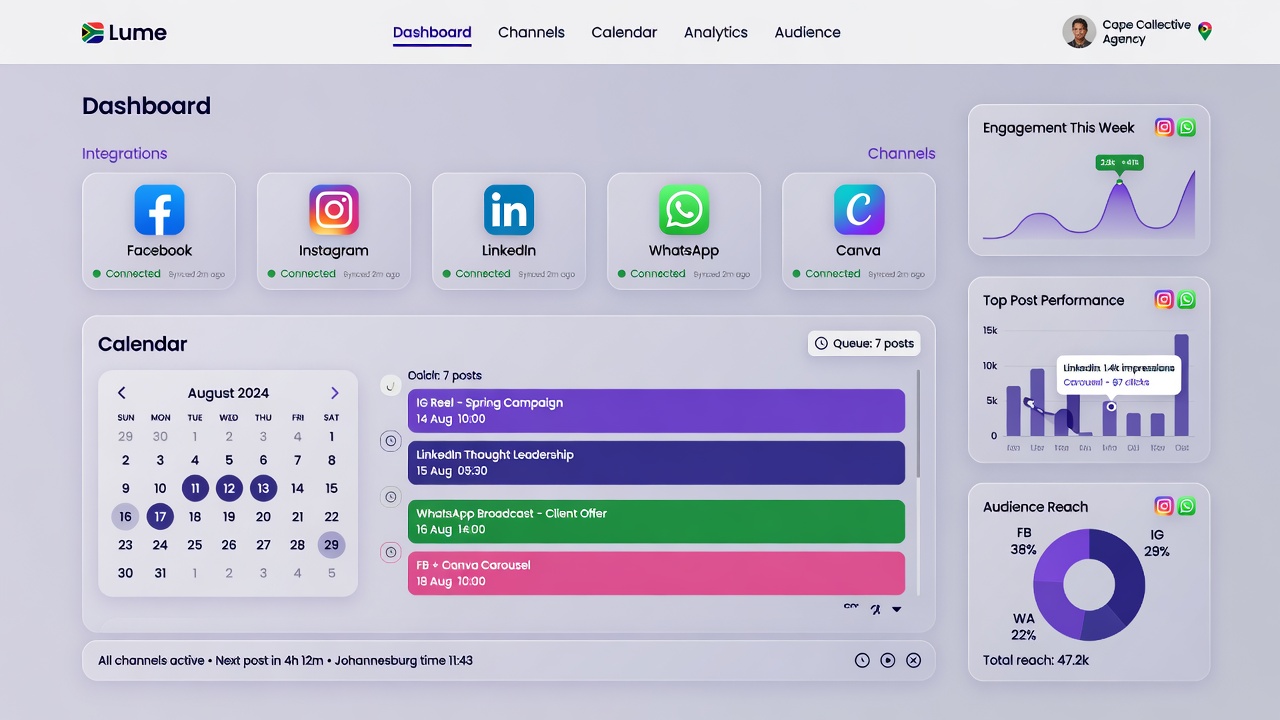Click the clock icon in status bar
This screenshot has width=1280, height=720.
(x=862, y=660)
